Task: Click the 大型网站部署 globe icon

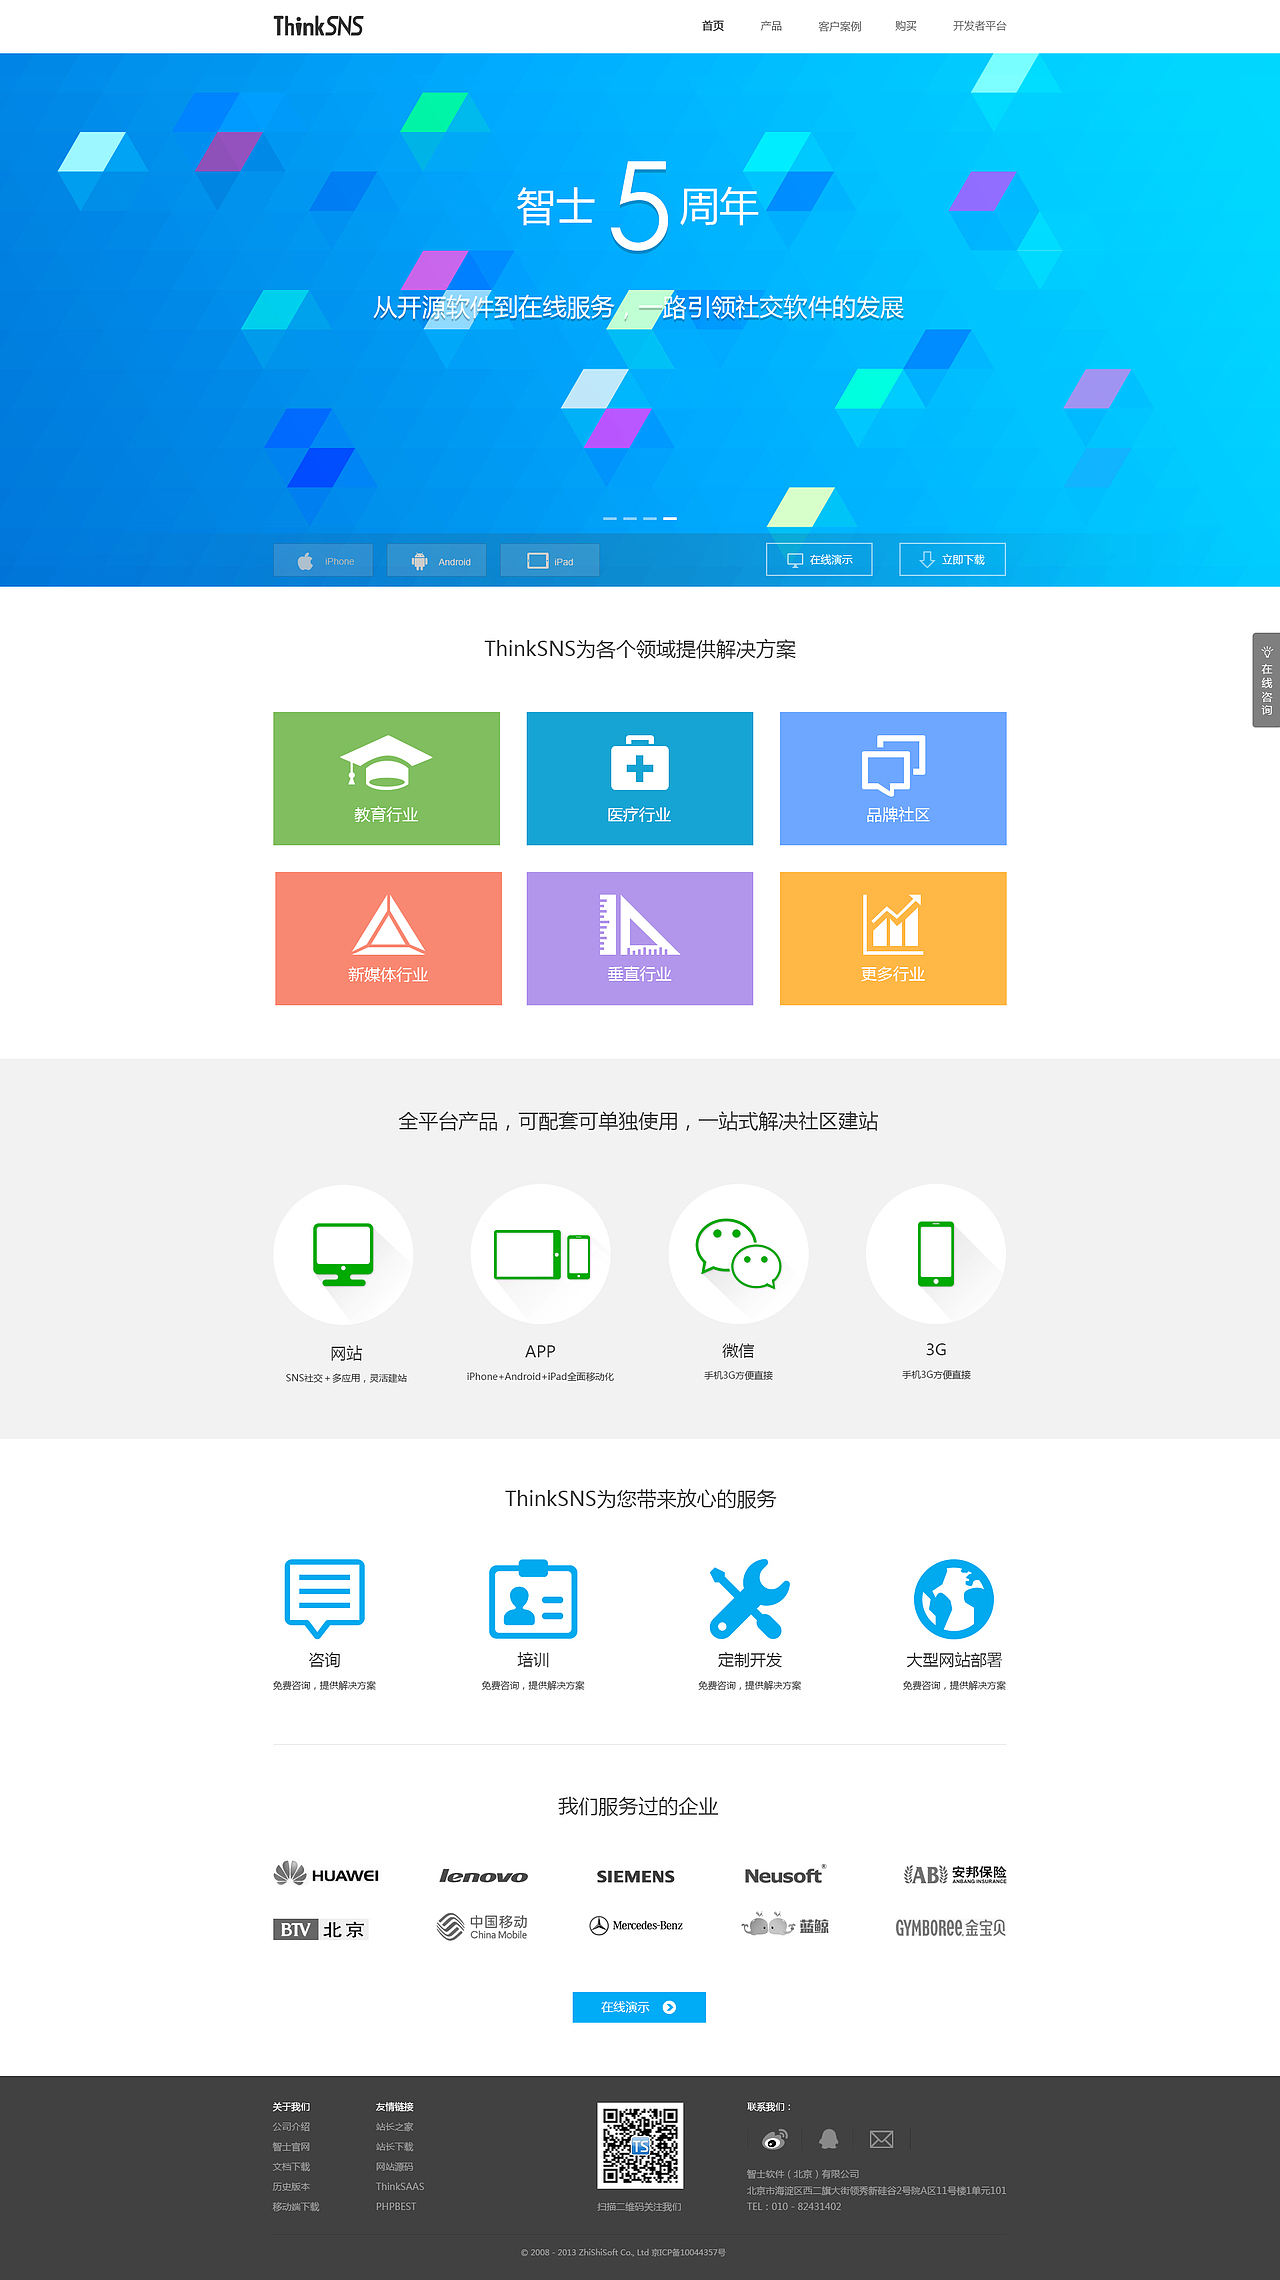Action: pyautogui.click(x=954, y=1598)
